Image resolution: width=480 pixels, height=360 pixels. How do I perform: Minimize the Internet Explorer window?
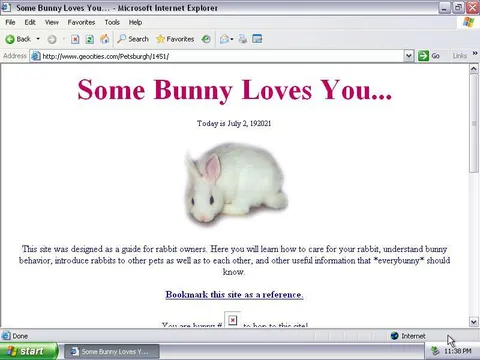pos(444,7)
